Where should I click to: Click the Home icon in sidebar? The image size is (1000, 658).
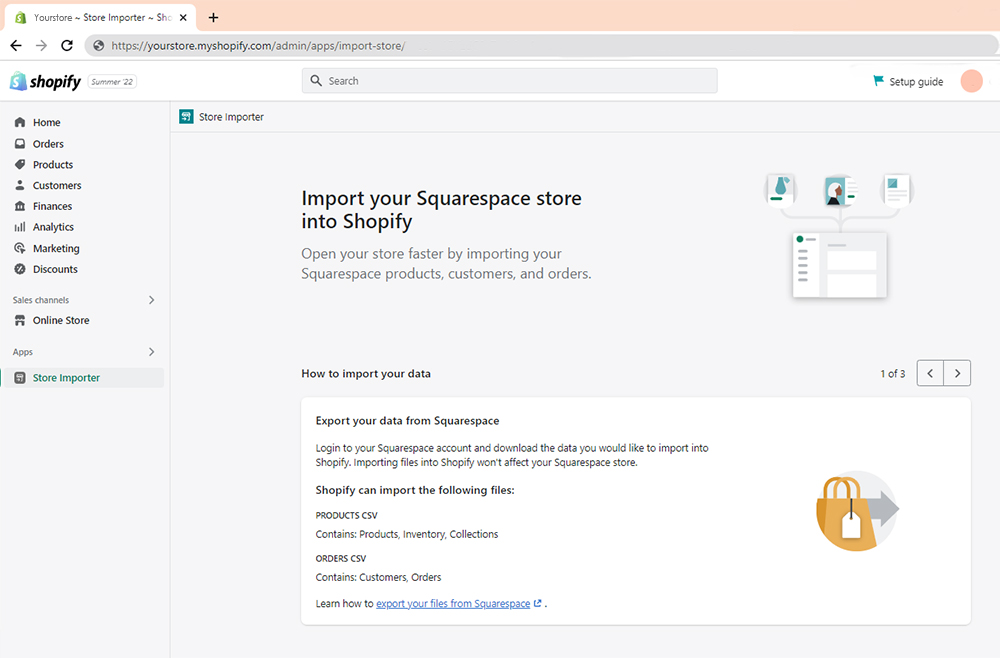tap(20, 122)
